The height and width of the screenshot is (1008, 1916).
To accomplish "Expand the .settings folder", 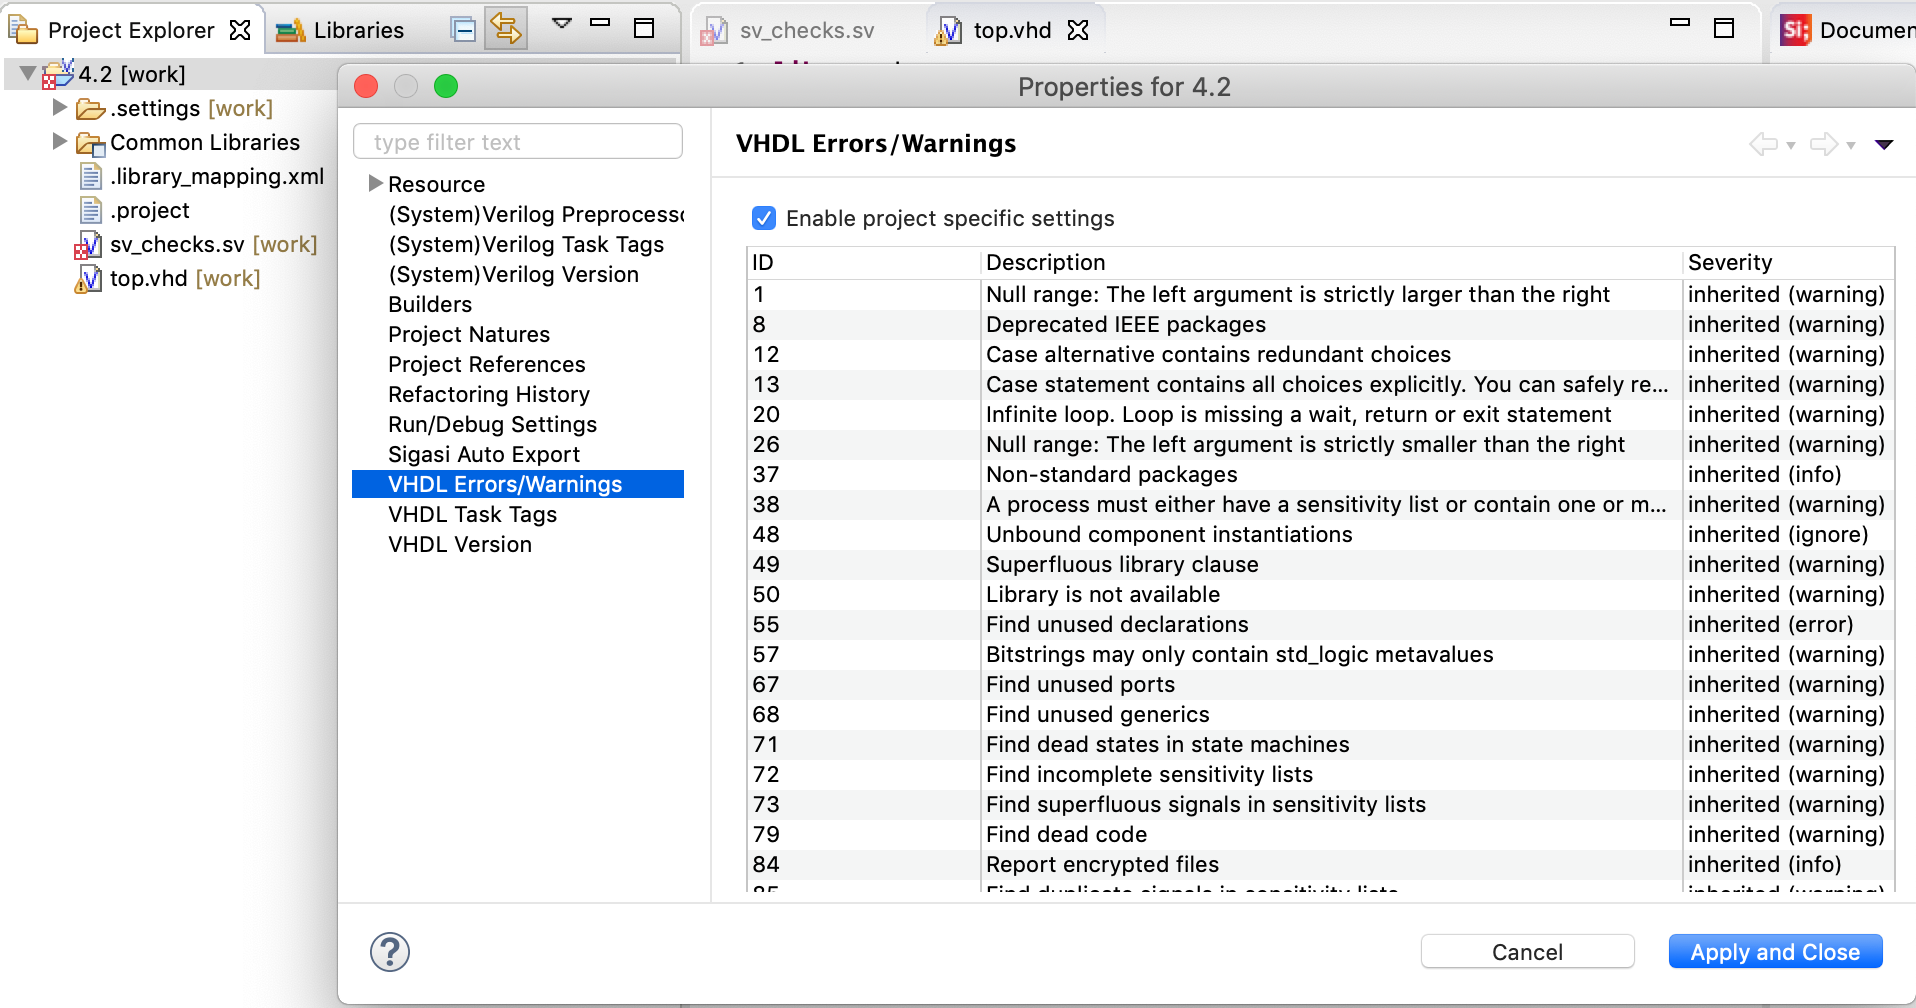I will [x=60, y=107].
